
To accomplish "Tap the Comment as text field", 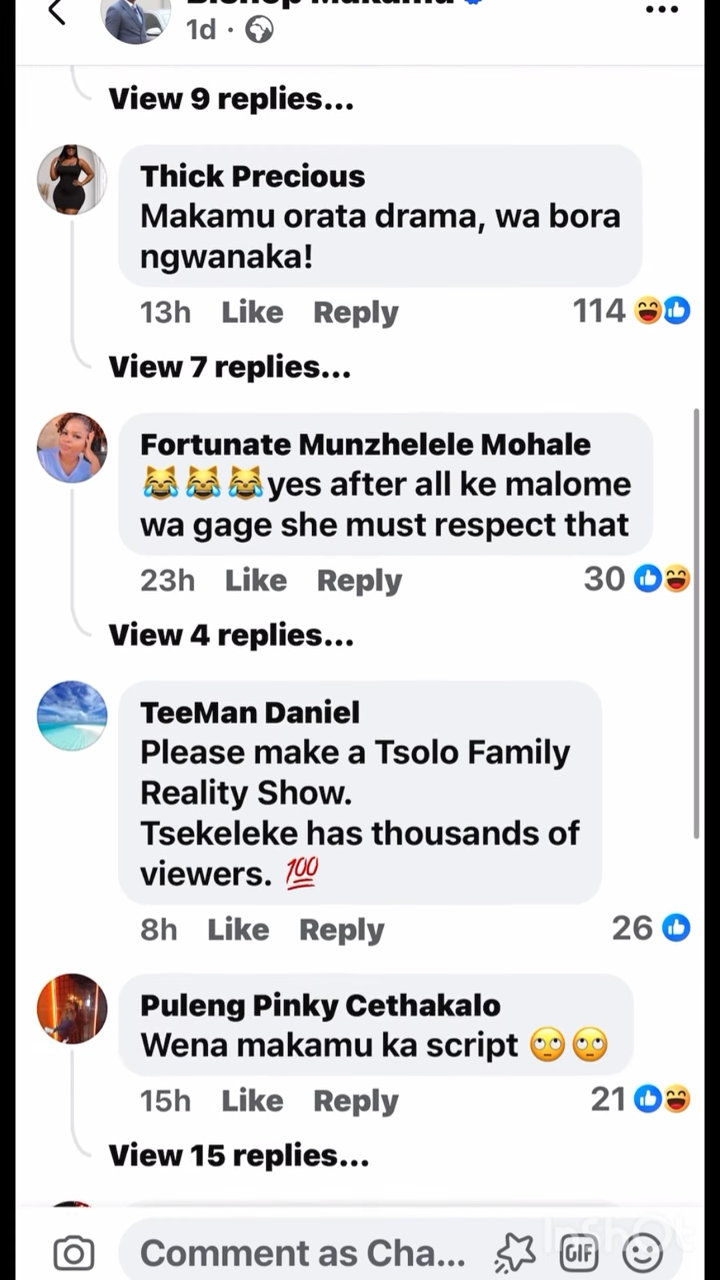I will 302,1253.
